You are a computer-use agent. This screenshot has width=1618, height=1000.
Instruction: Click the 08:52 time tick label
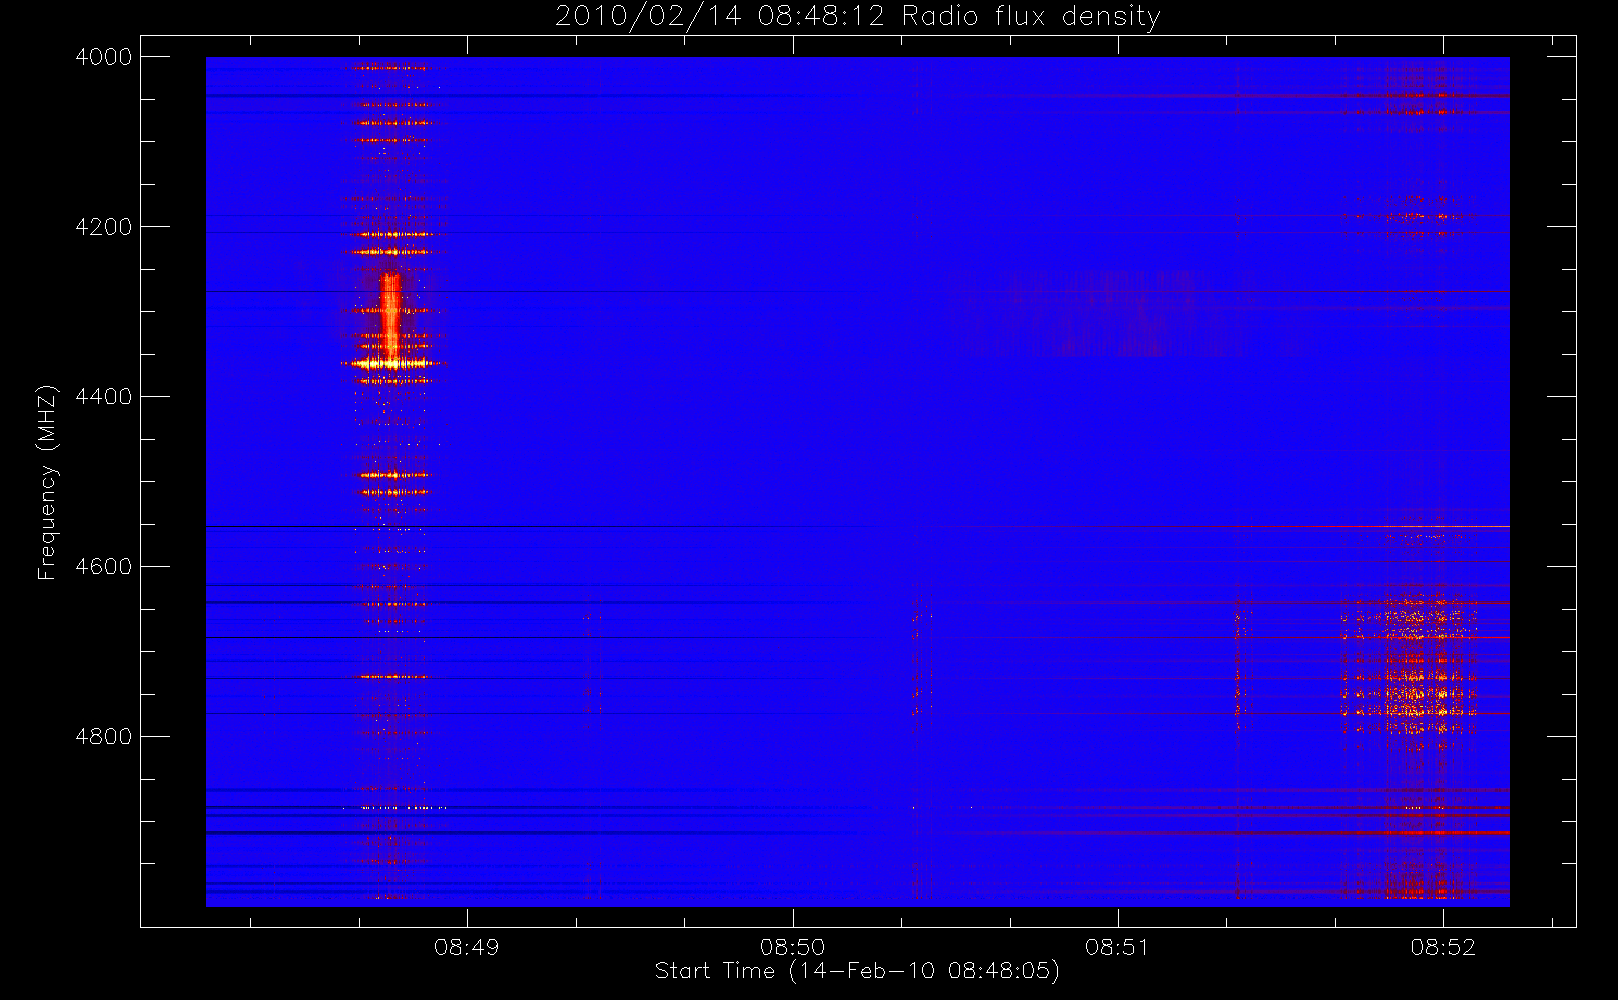pos(1443,947)
